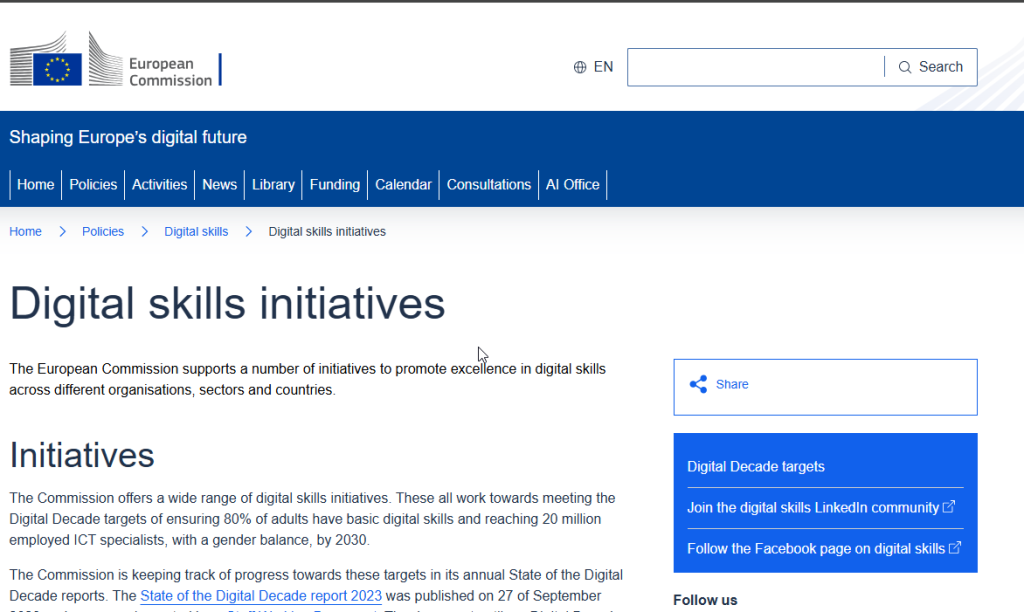The height and width of the screenshot is (612, 1024).
Task: Open State of the Digital Decade report 2023
Action: [260, 596]
